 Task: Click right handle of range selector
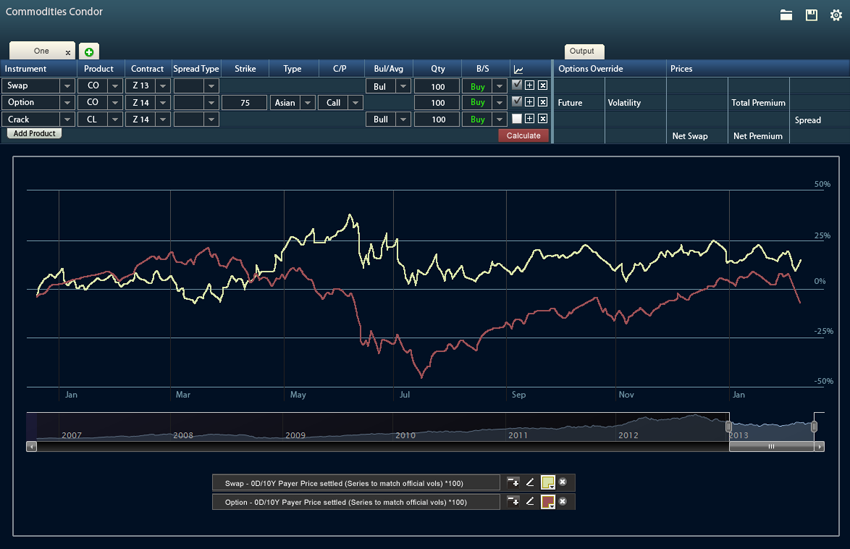point(814,427)
